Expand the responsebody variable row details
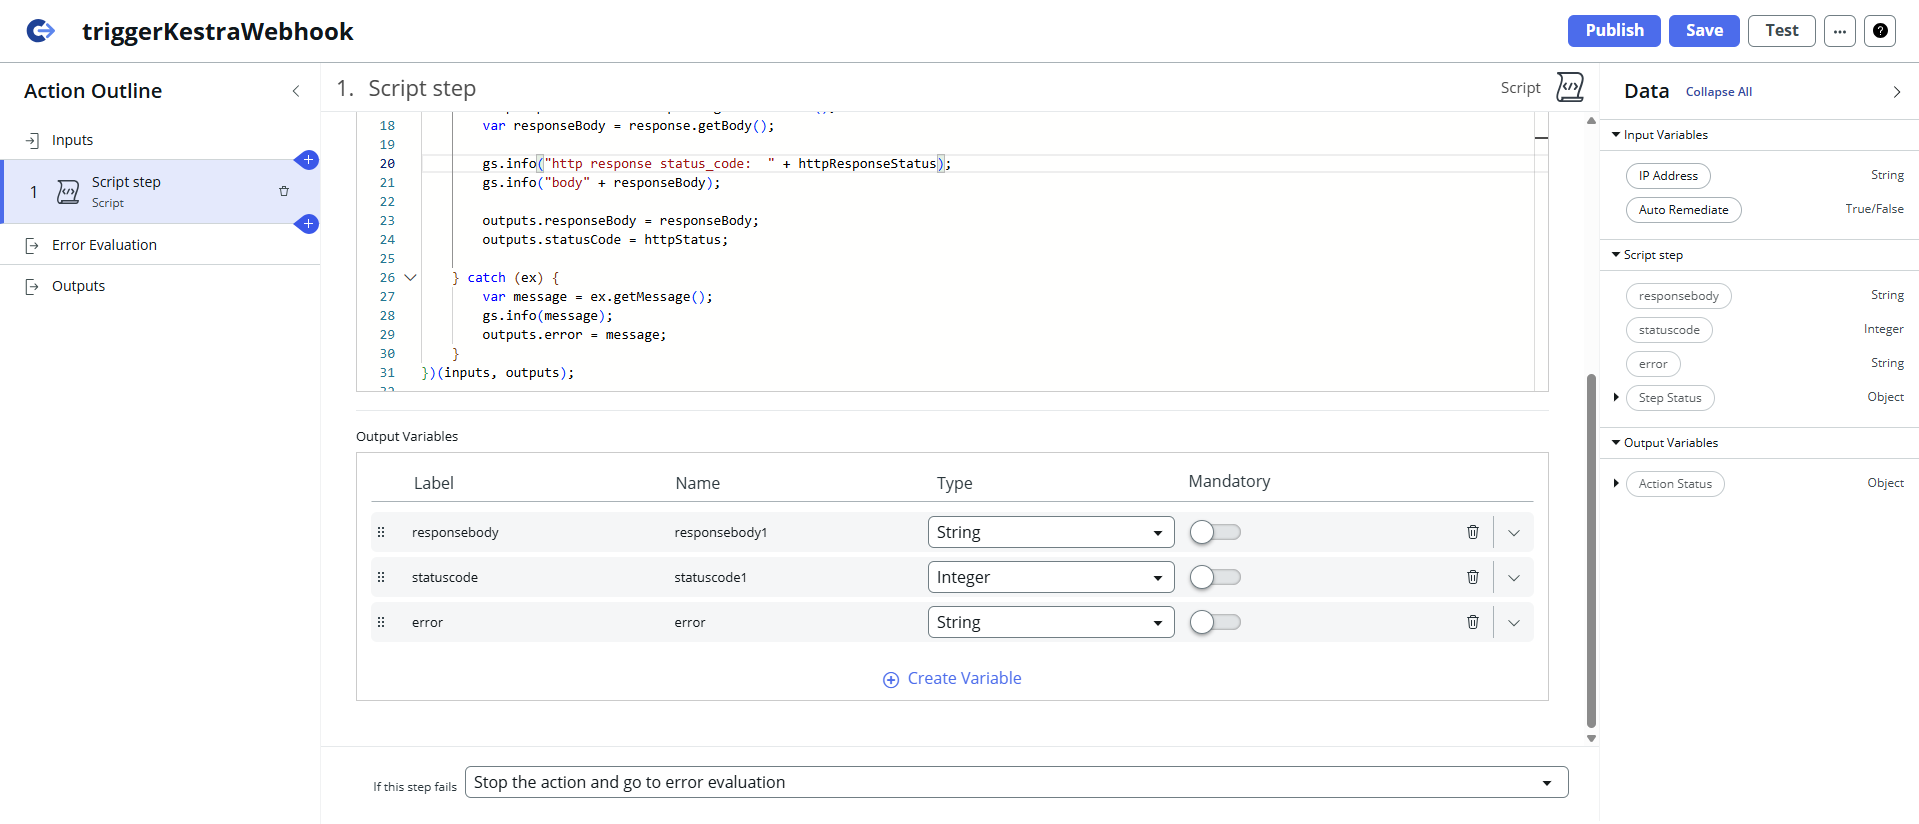1919x824 pixels. tap(1514, 533)
